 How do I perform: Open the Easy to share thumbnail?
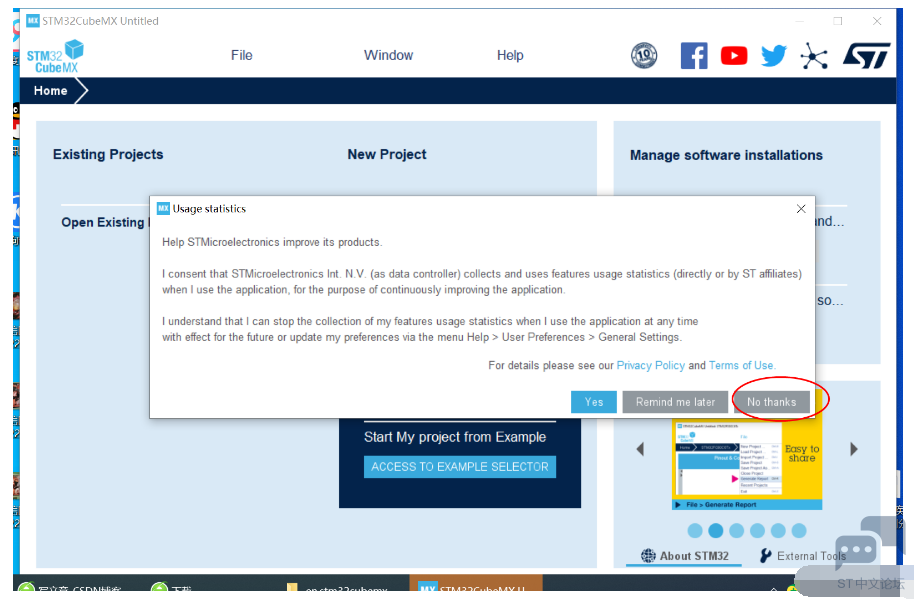click(747, 465)
